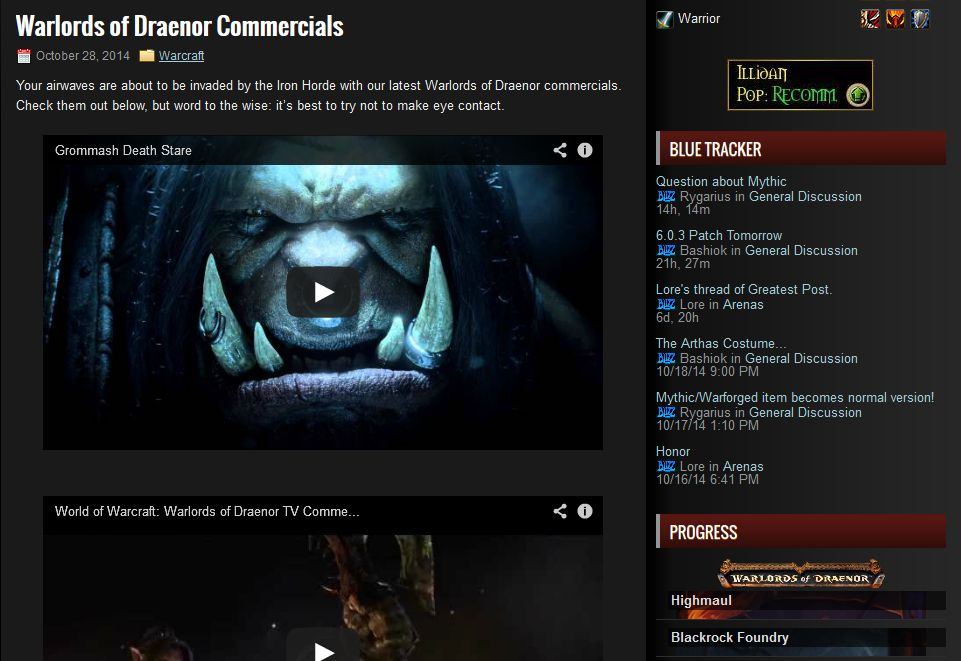Select the Protection shield spec icon
This screenshot has height=661, width=961.
coord(920,18)
